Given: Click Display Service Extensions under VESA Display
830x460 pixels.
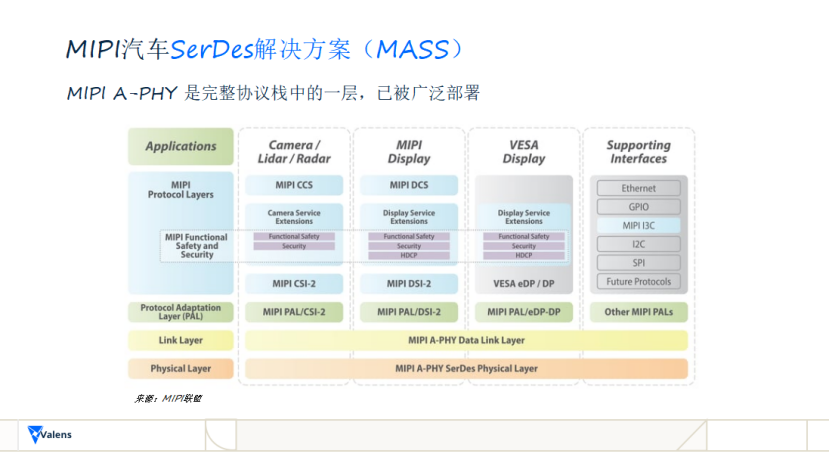Looking at the screenshot, I should [524, 217].
